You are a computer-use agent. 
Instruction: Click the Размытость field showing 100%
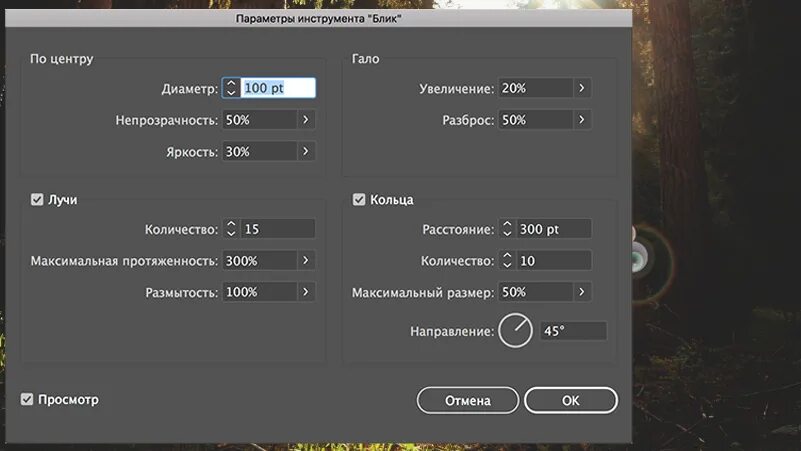(260, 292)
